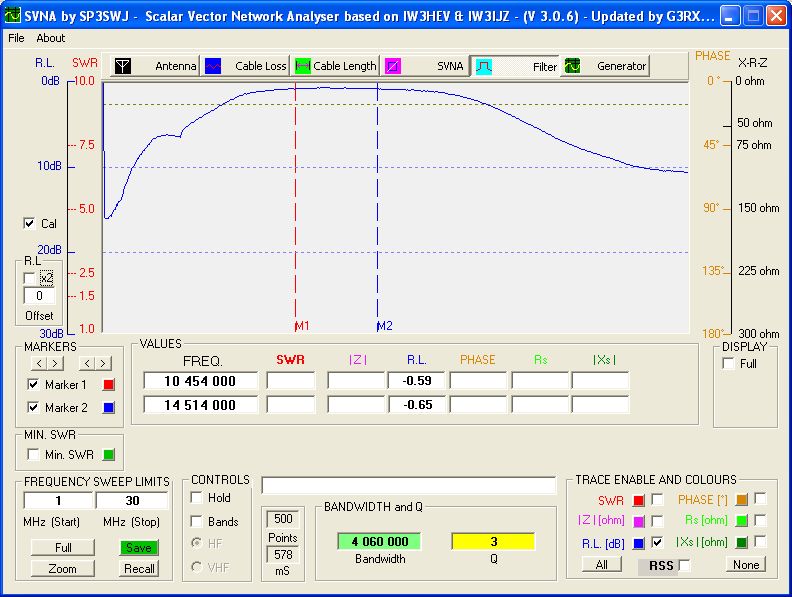Enable the Min. SWR checkbox
The width and height of the screenshot is (792, 597).
click(33, 455)
